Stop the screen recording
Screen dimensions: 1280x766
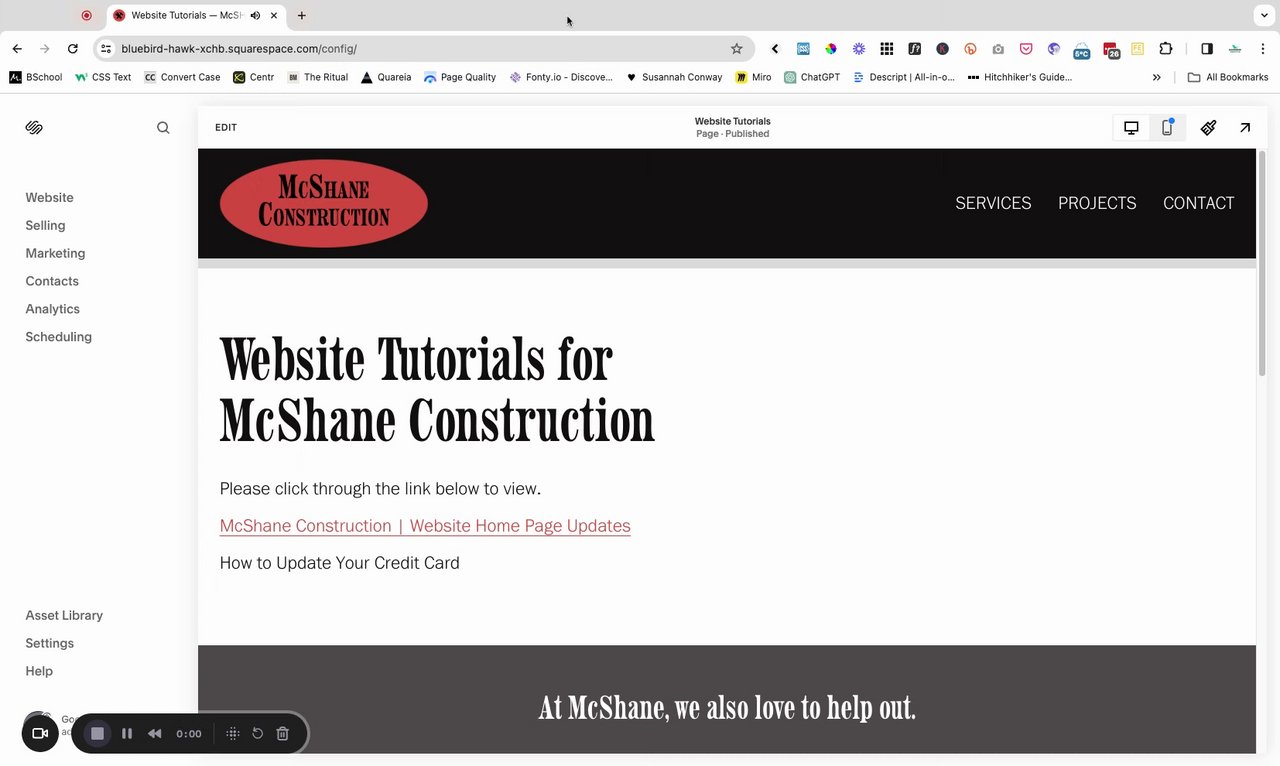pos(97,733)
